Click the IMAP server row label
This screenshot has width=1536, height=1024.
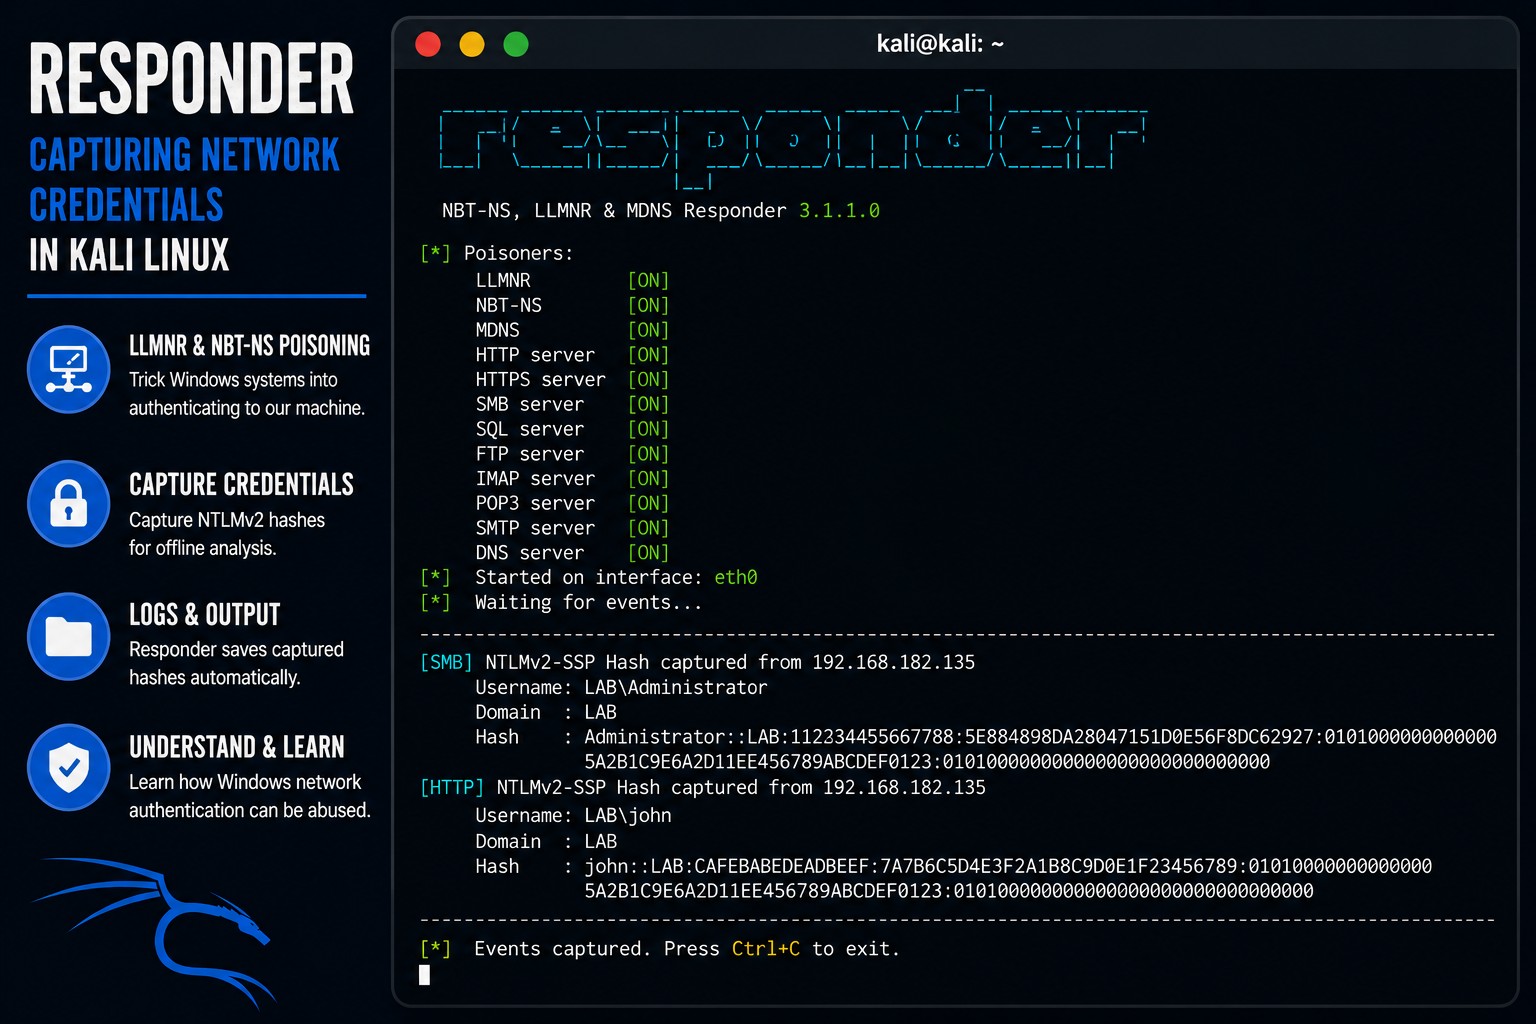pos(535,479)
